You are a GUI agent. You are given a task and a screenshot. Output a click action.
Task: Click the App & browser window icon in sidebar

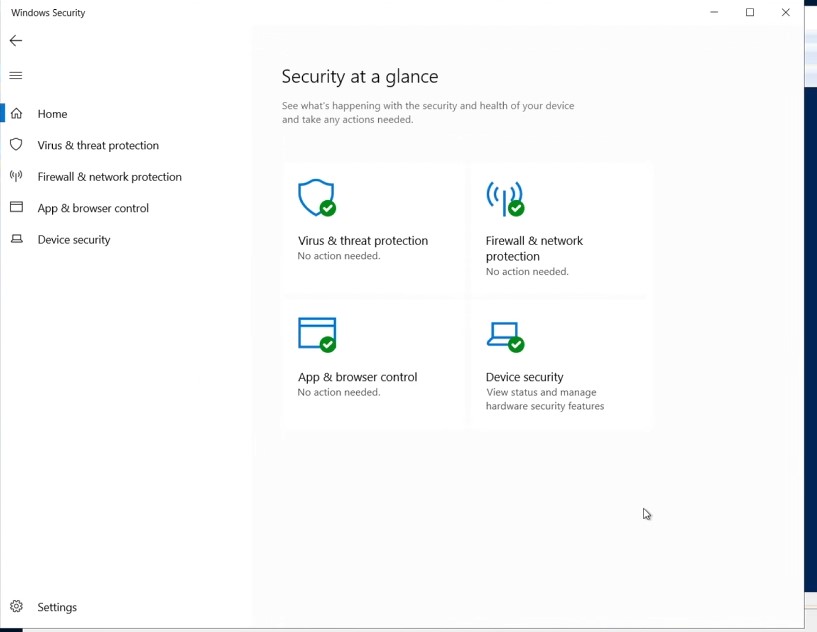[x=16, y=207]
